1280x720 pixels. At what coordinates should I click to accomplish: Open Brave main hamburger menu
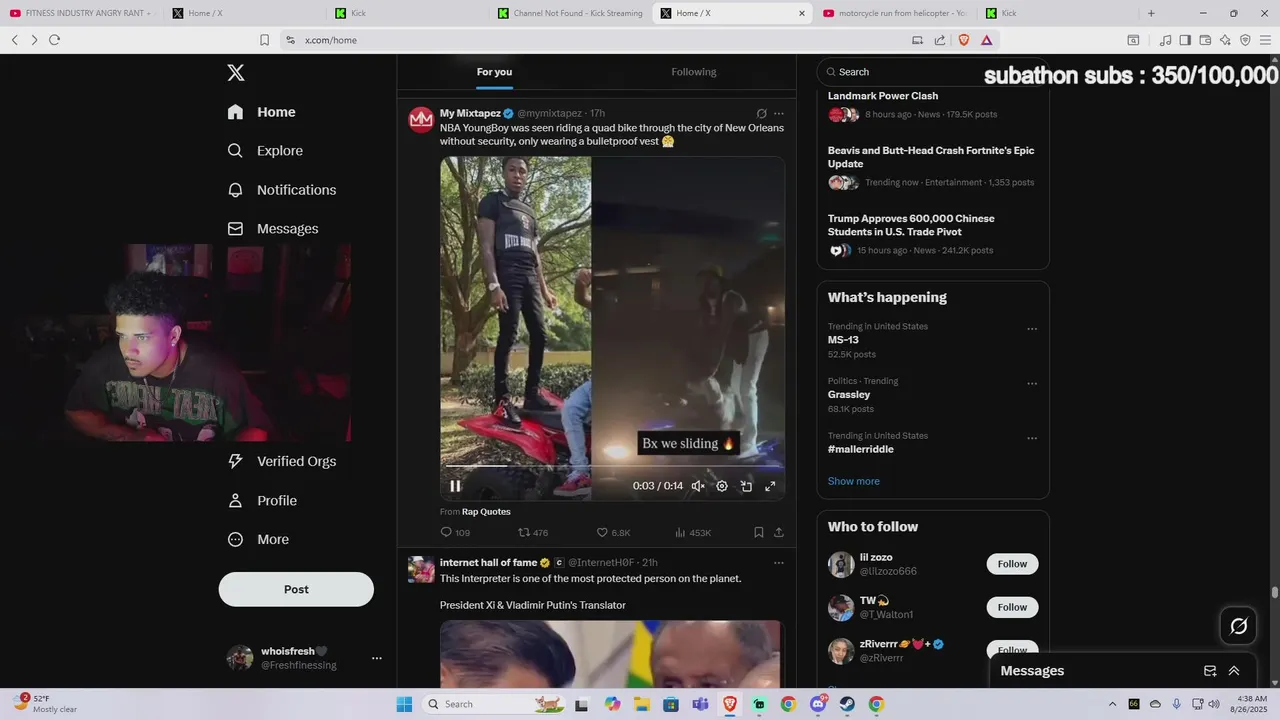[1265, 40]
